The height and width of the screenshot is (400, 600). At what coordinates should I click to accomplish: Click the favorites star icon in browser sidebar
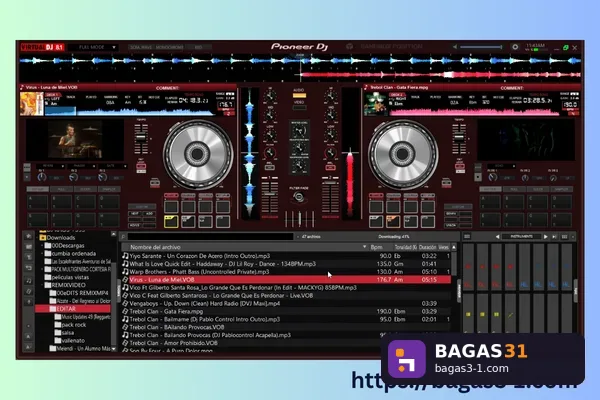pyautogui.click(x=28, y=236)
